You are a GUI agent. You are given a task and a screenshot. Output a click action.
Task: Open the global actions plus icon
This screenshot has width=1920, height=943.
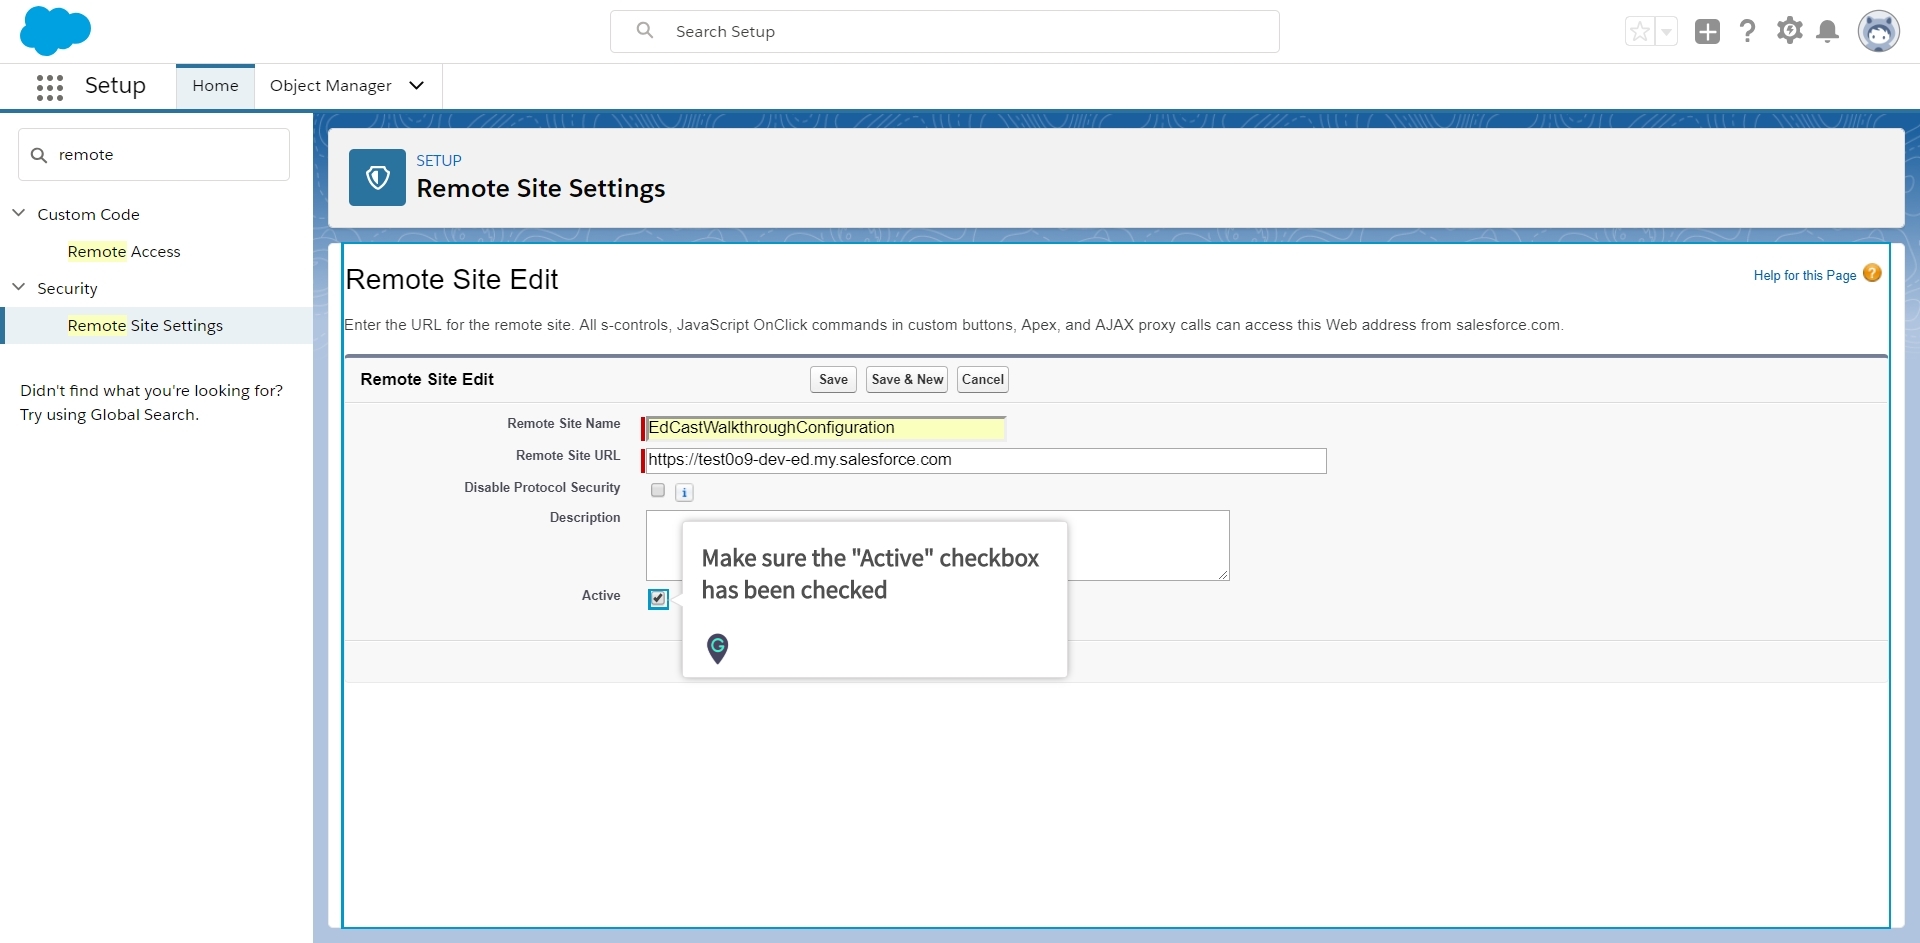[x=1707, y=32]
